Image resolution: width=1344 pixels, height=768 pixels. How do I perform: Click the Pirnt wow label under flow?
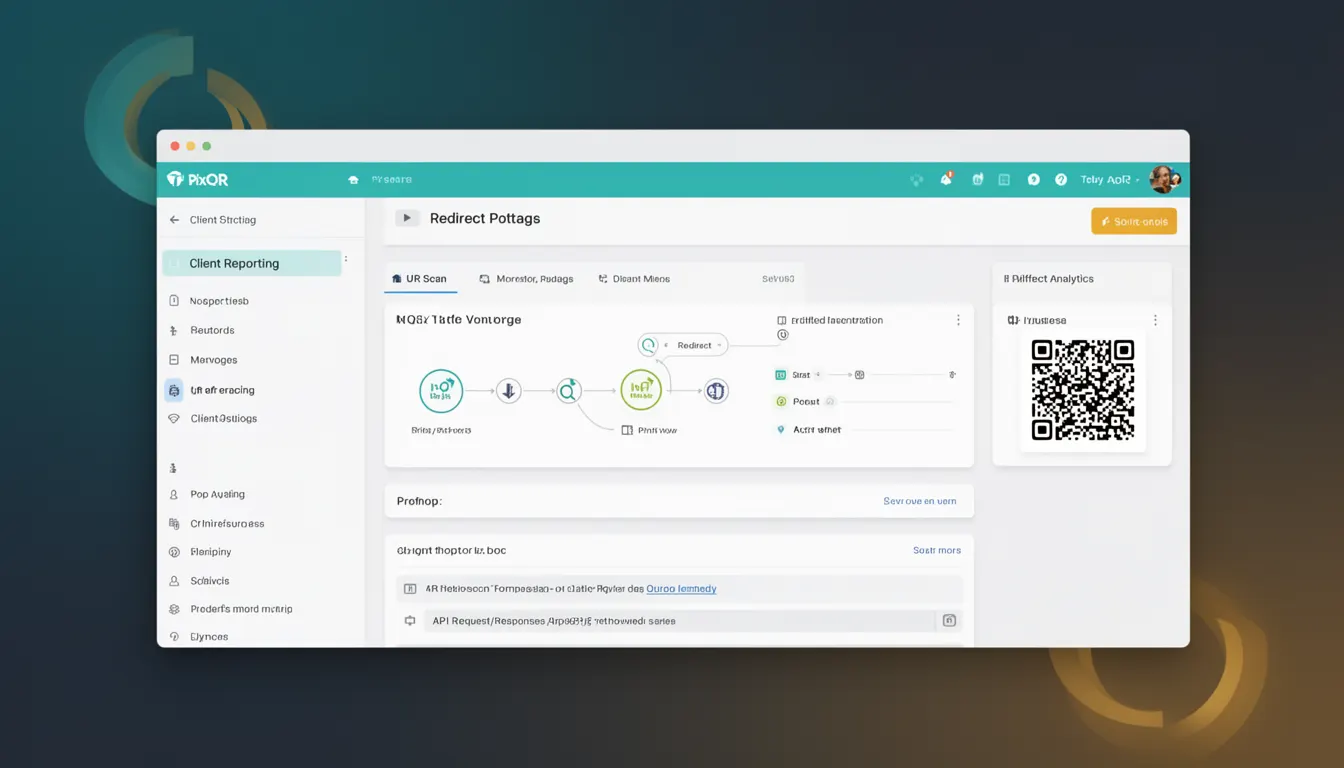[x=649, y=430]
